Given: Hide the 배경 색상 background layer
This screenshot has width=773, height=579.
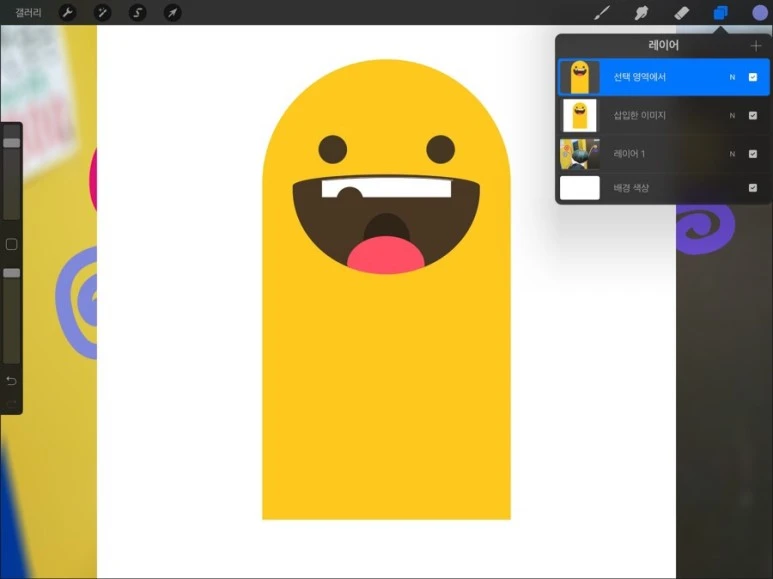Looking at the screenshot, I should [x=753, y=188].
